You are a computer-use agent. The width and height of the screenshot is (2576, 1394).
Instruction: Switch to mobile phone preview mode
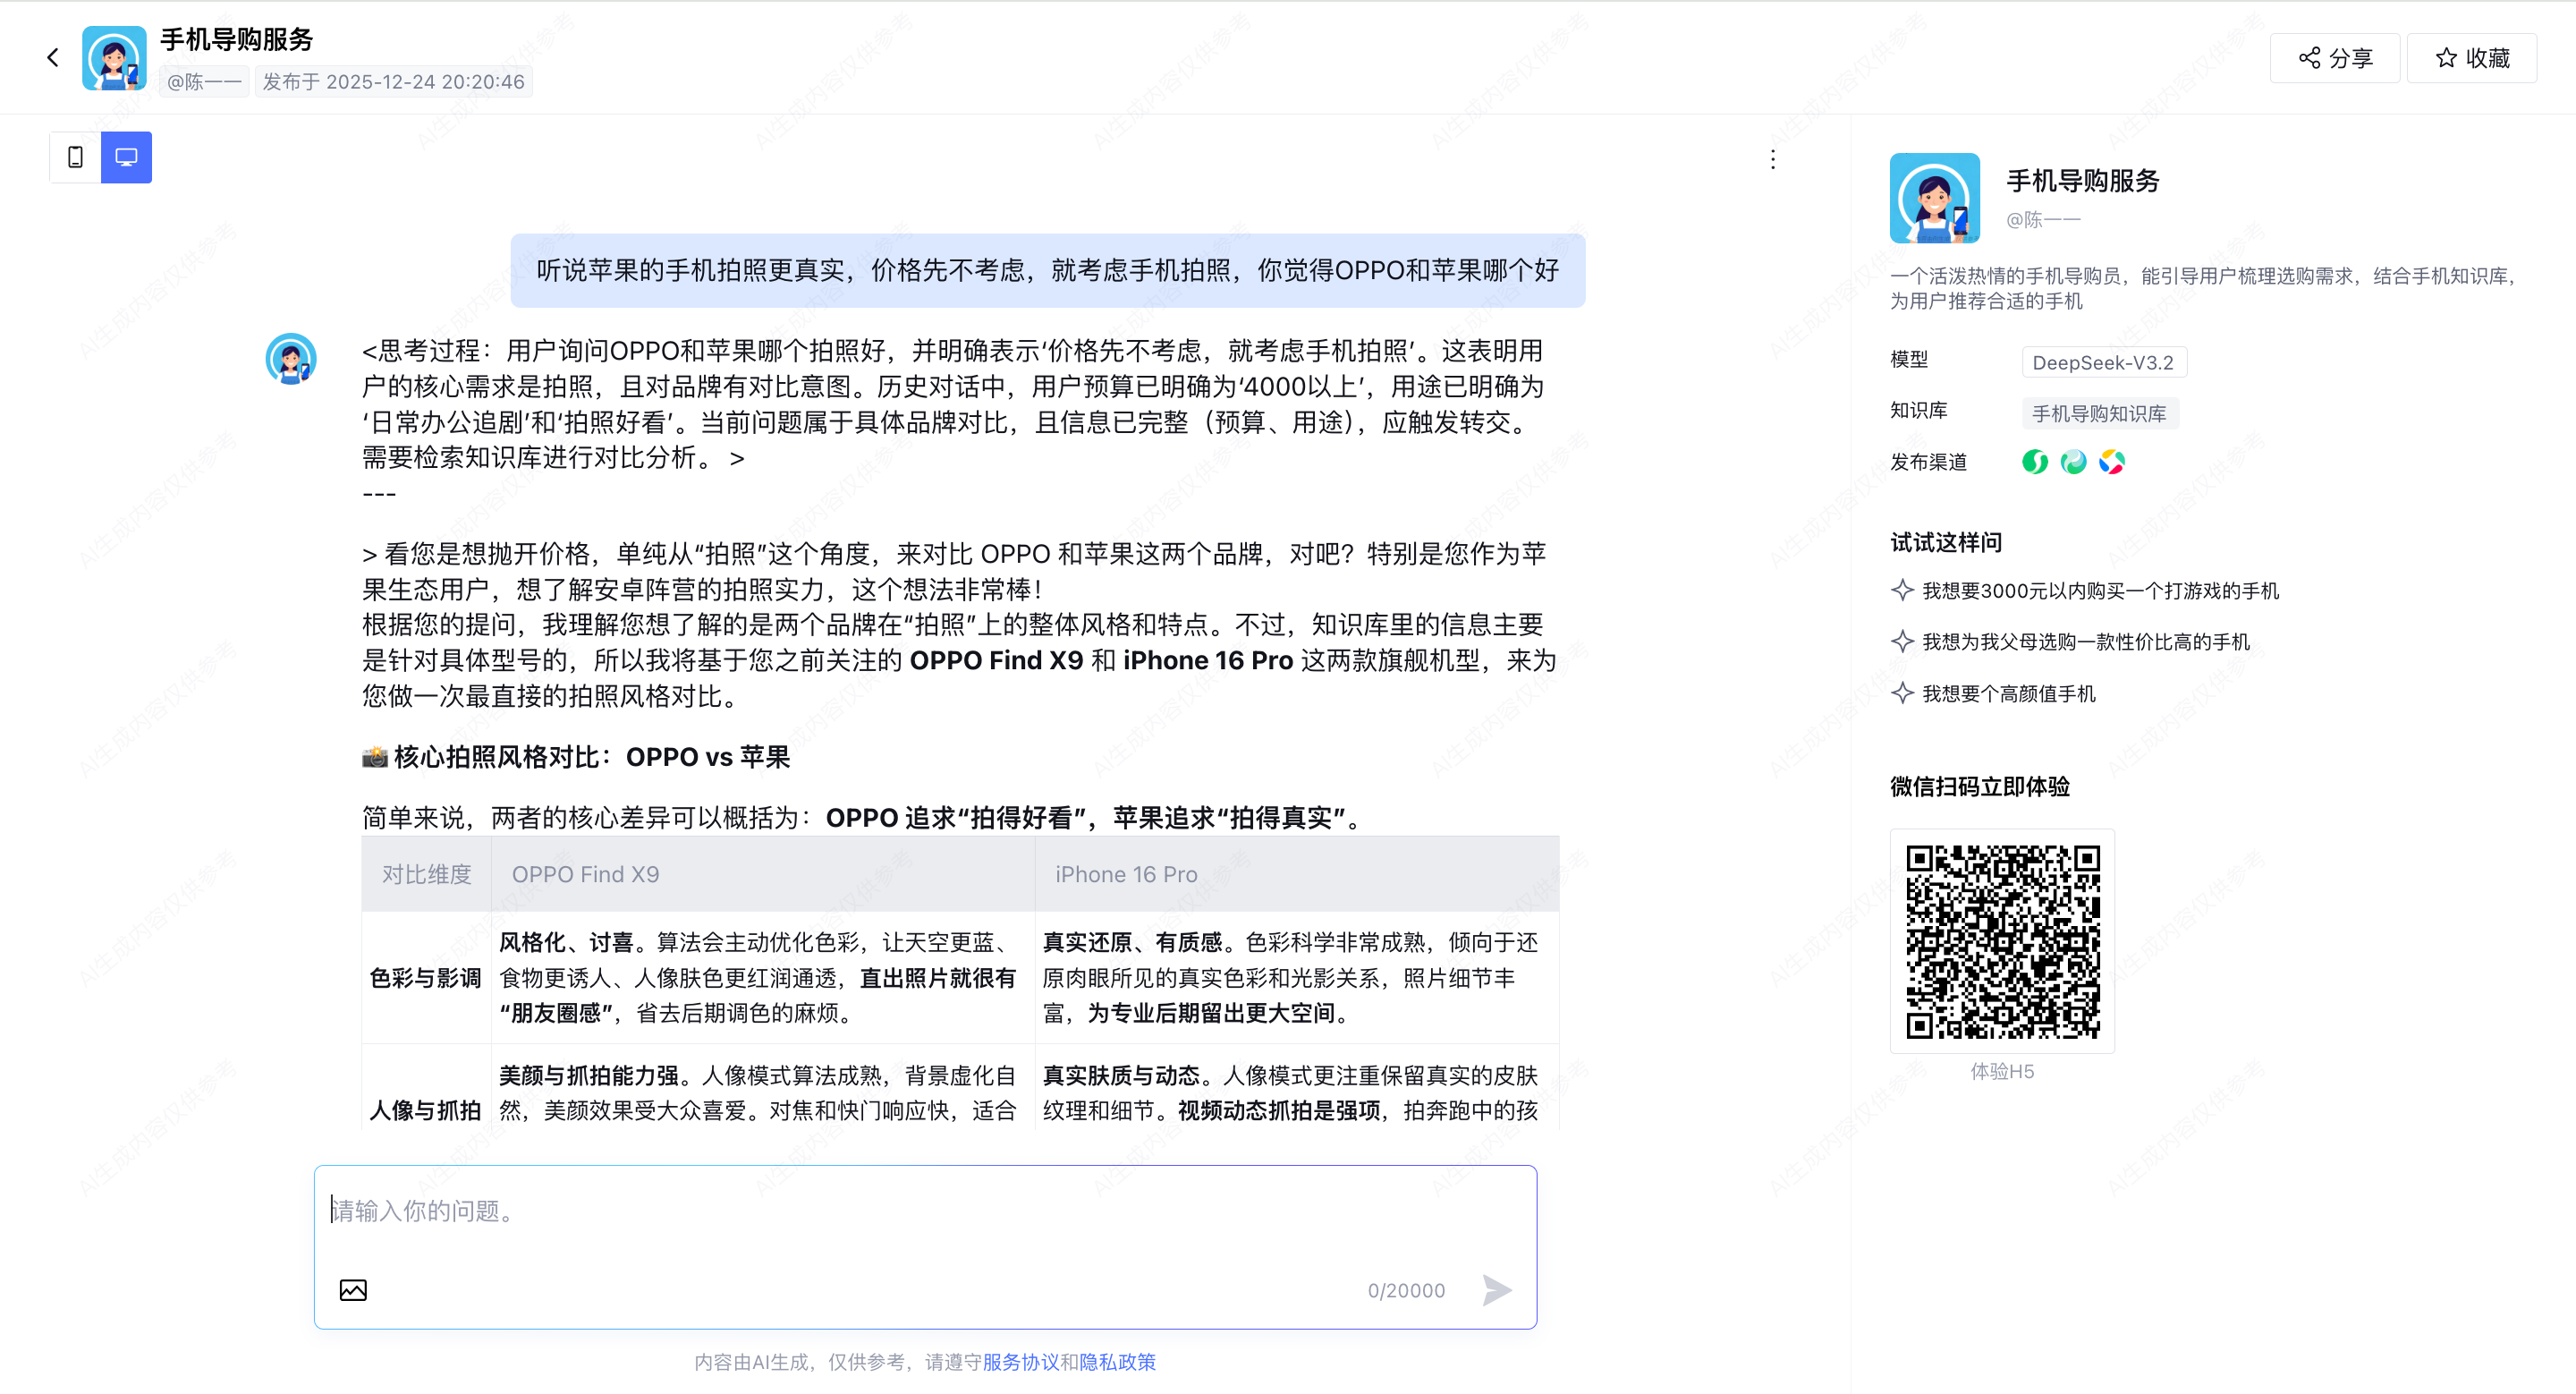tap(75, 157)
